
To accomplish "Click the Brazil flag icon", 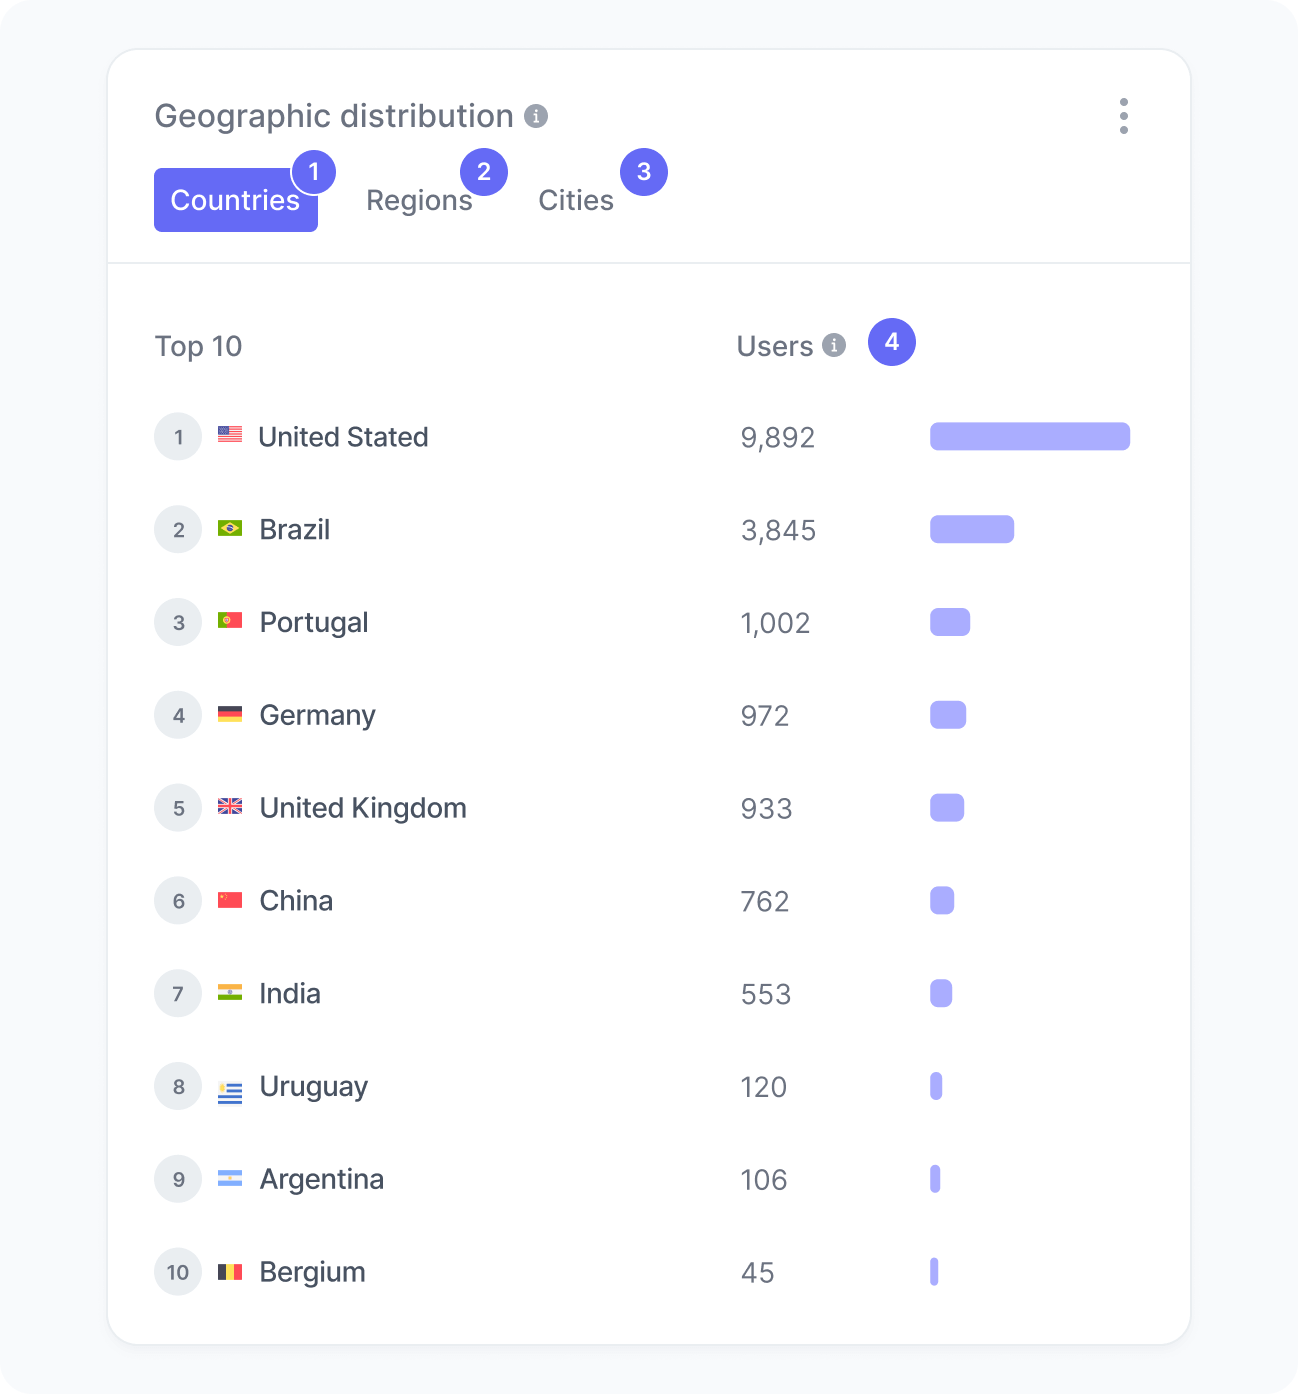I will (x=230, y=529).
